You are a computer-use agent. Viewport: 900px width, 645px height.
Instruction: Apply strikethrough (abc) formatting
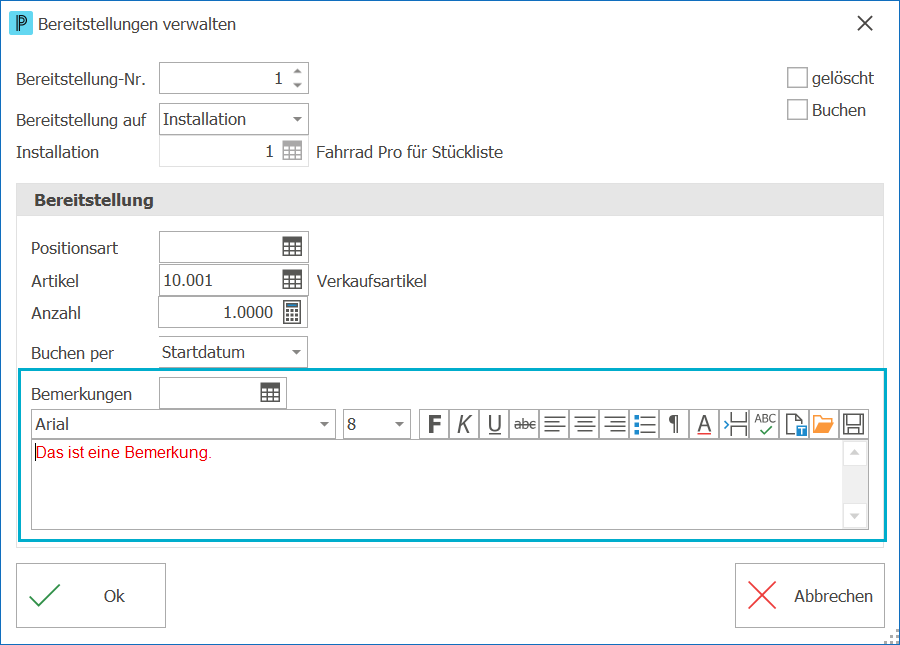525,424
